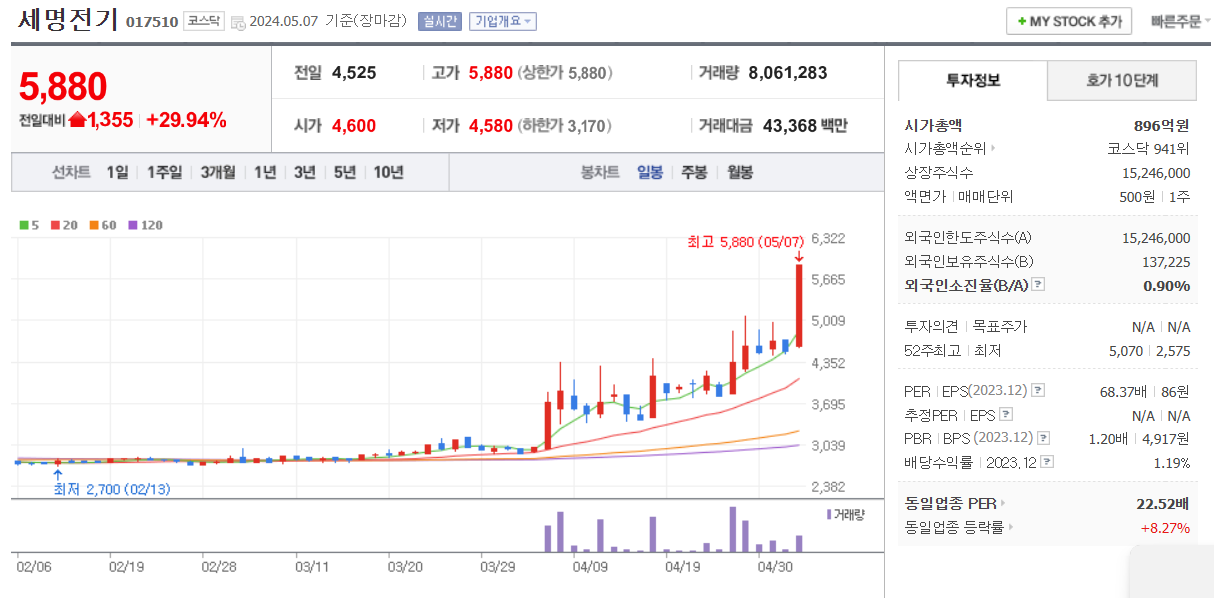Click the +29.94% change rate
The width and height of the screenshot is (1214, 598).
[x=186, y=121]
